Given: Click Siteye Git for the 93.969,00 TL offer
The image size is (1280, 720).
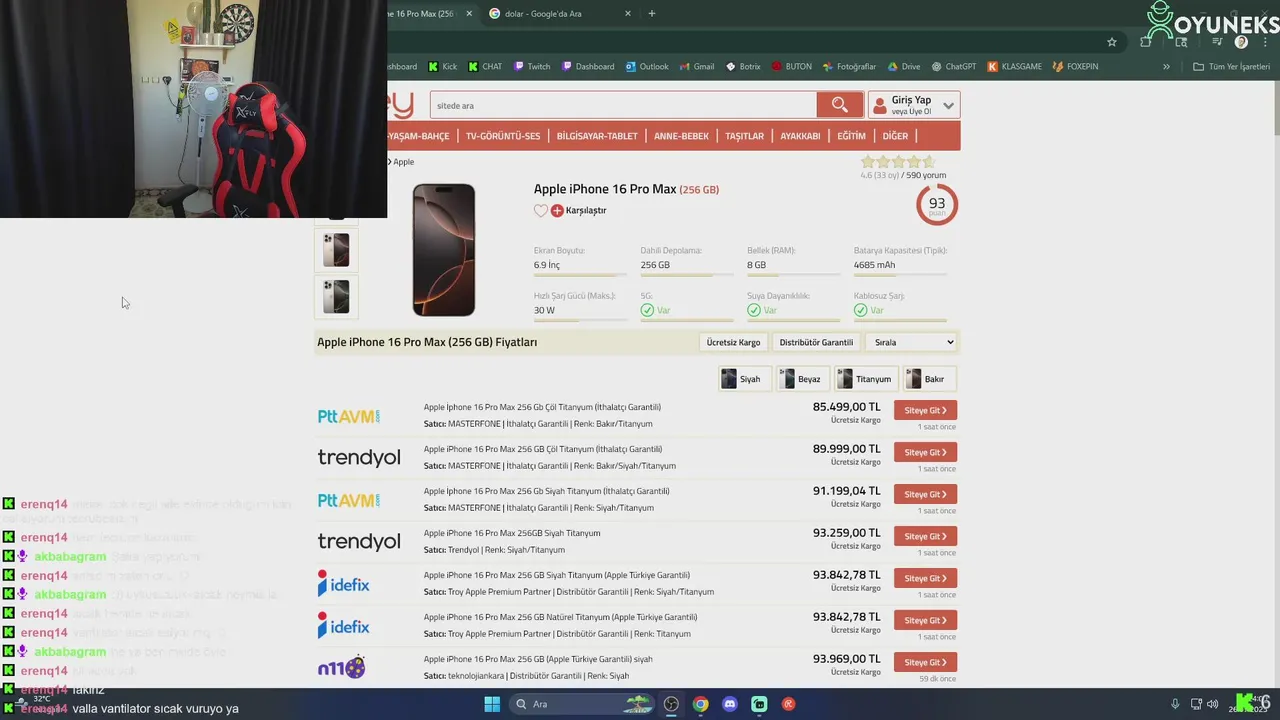Looking at the screenshot, I should 925,663.
